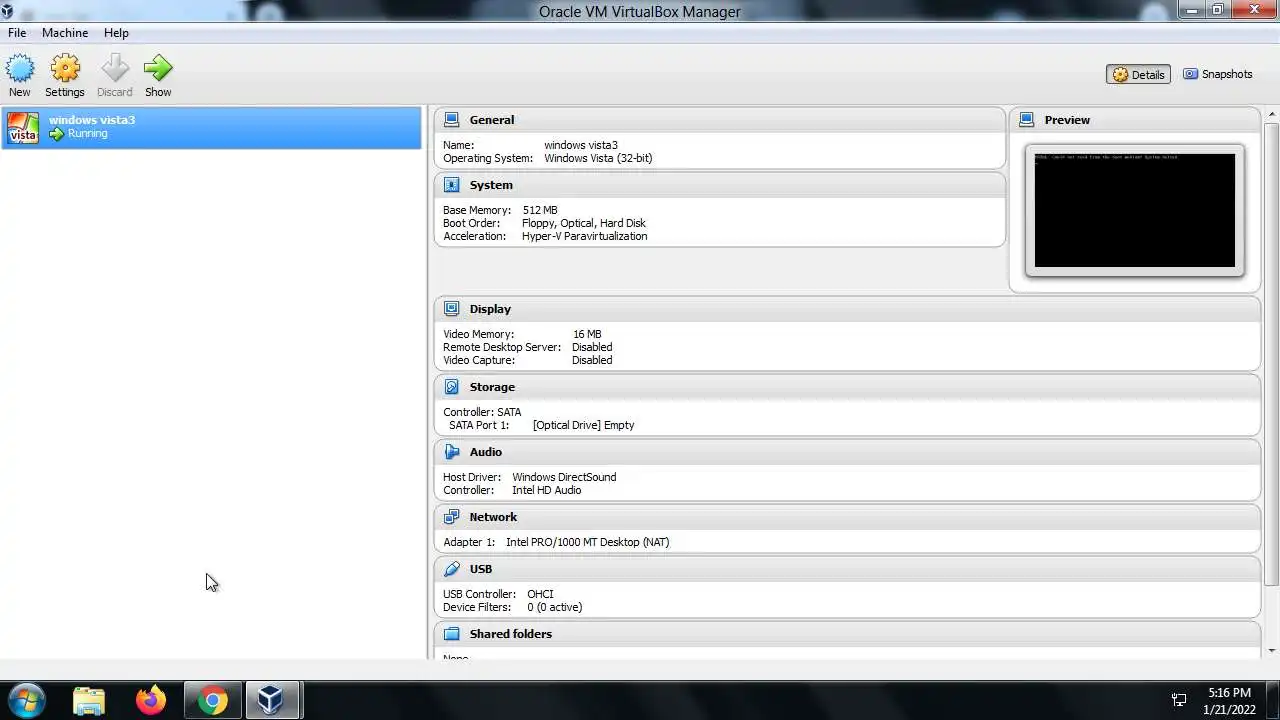The image size is (1280, 720).
Task: Click the '512 MB' base memory value
Action: click(x=540, y=210)
